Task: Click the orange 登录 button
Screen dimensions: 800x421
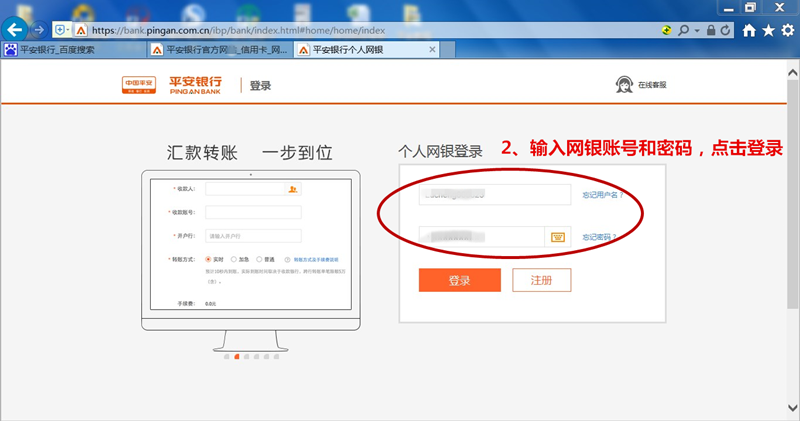Action: click(x=460, y=280)
